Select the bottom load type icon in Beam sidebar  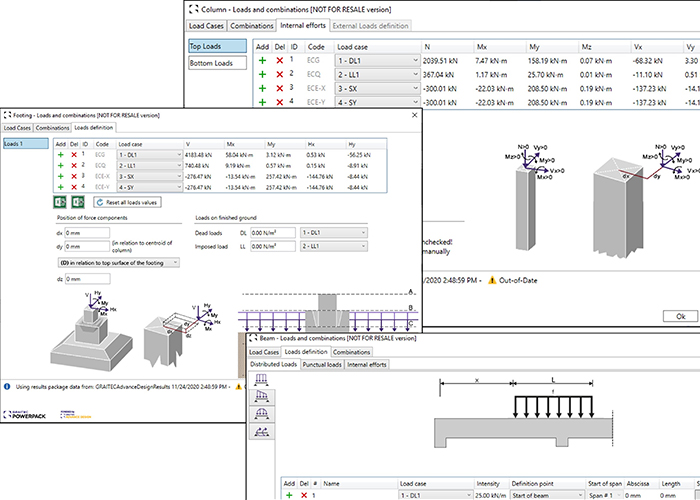click(x=262, y=431)
